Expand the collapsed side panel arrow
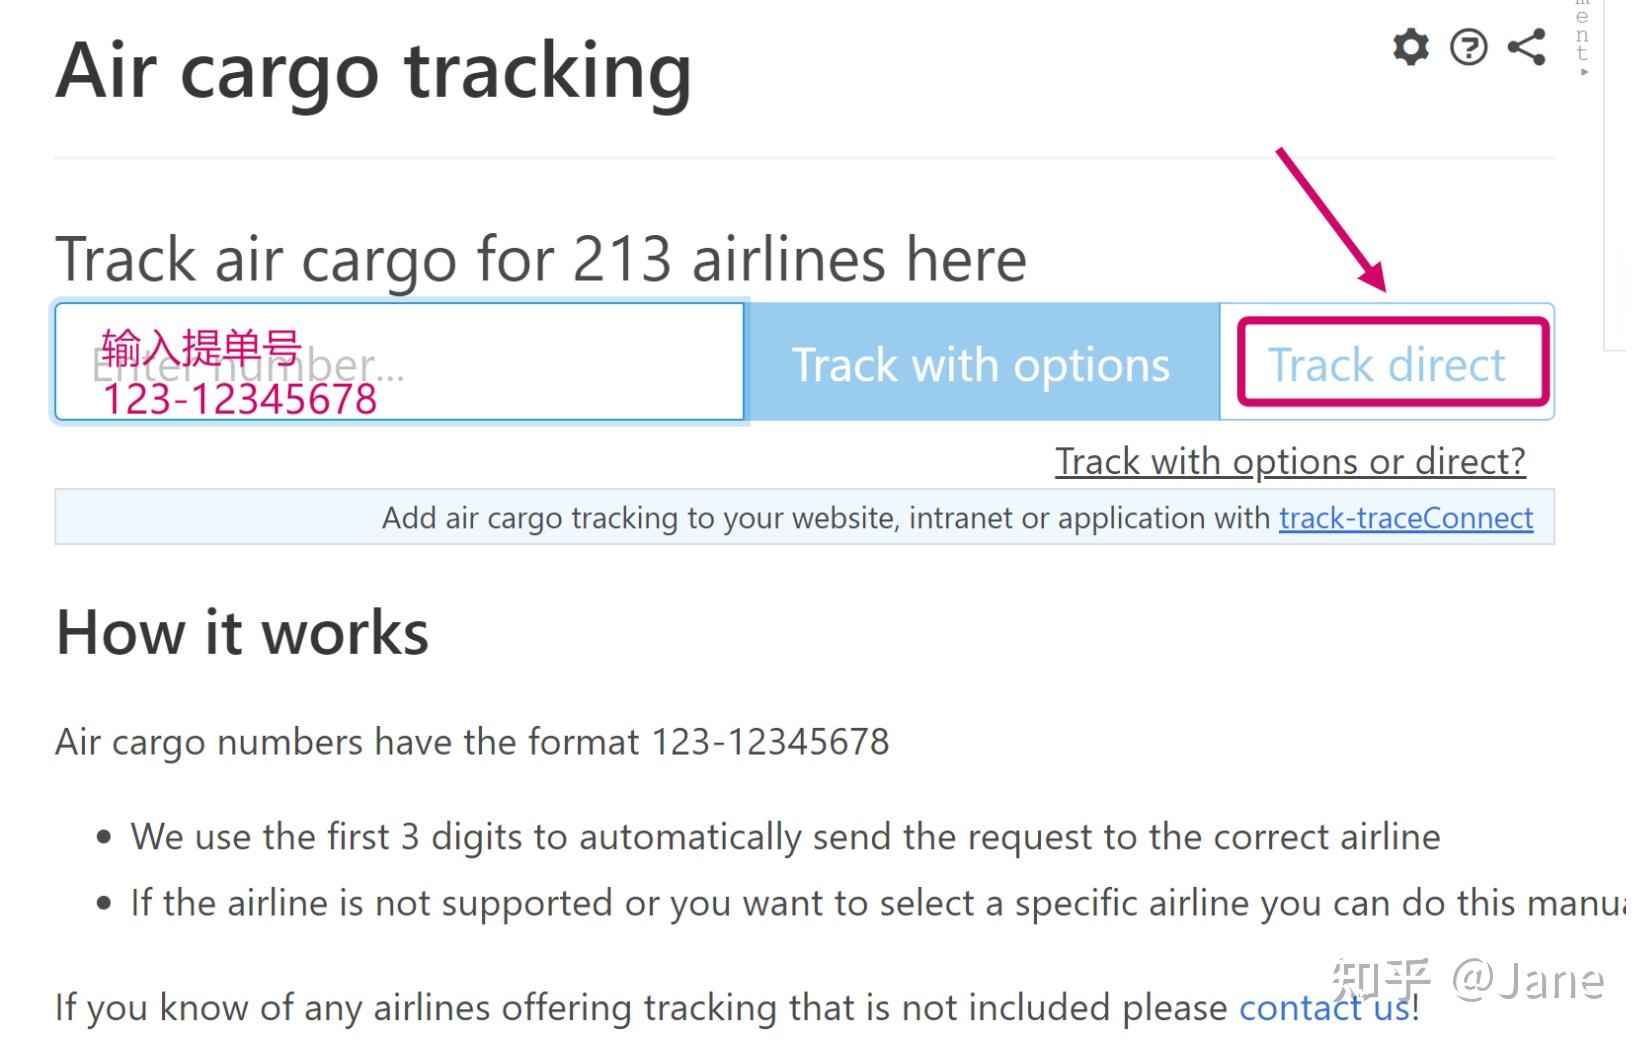Image resolution: width=1646 pixels, height=1047 pixels. 1584,73
